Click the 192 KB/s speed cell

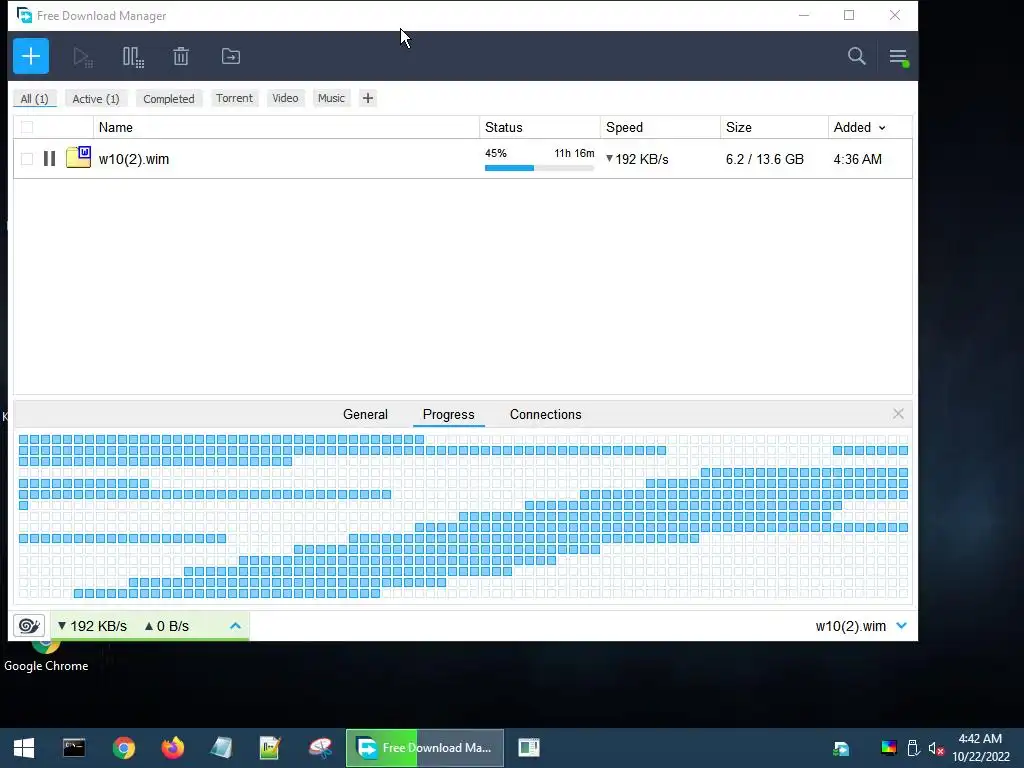[637, 159]
